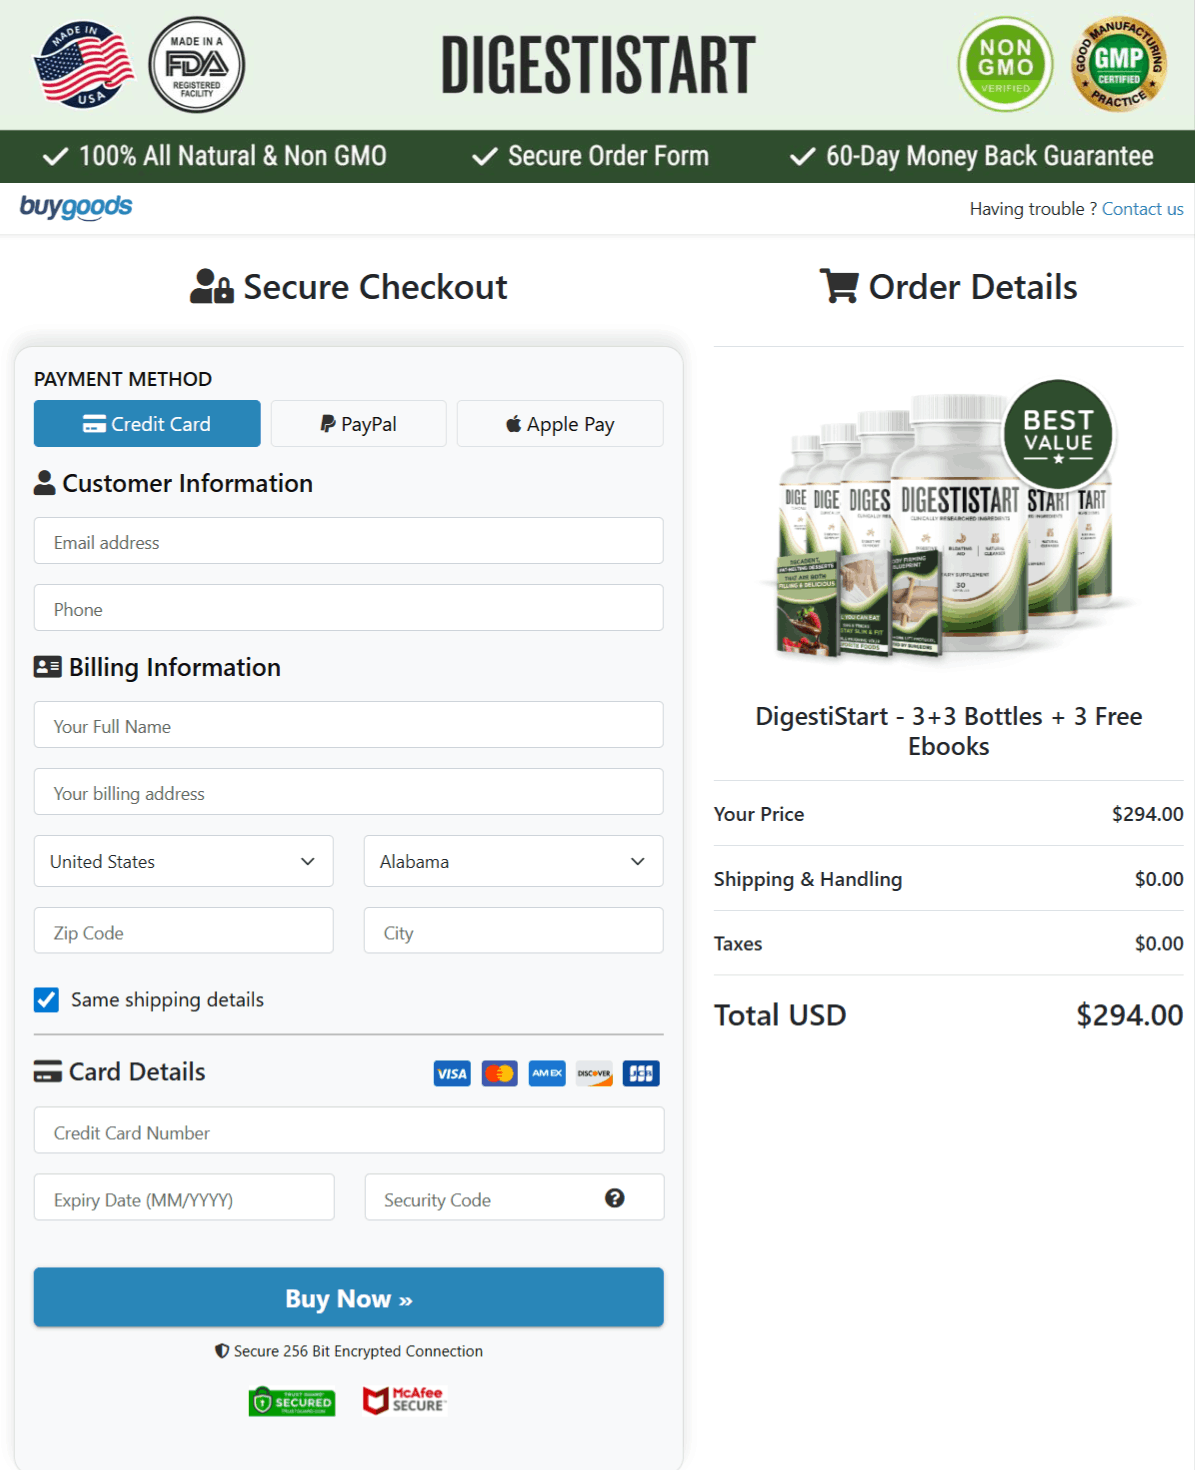Click the Email address input field
Viewport: 1195px width, 1470px height.
(348, 541)
